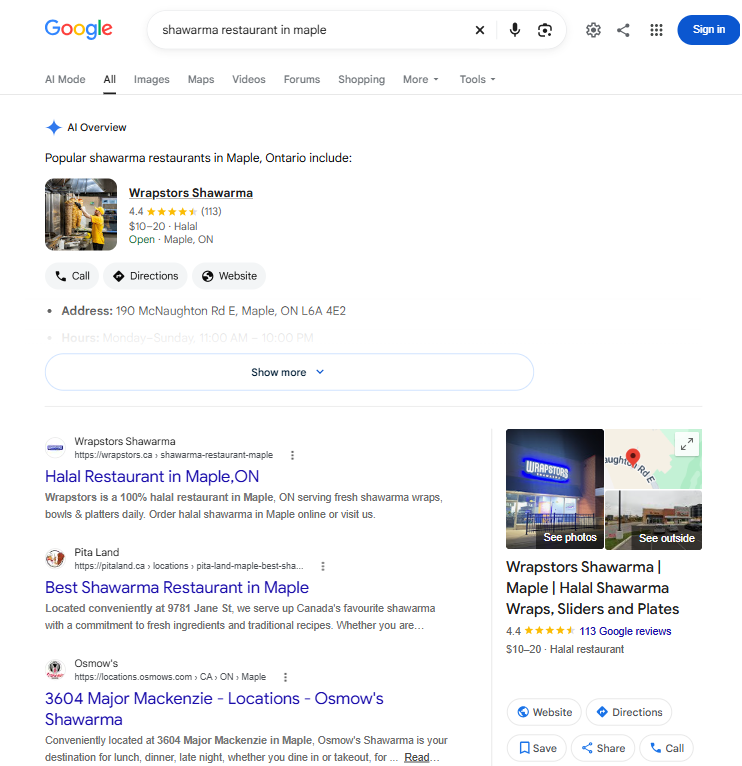Open the Osmow's Shawarma locations result
Screen dimensions: 742x766
coord(214,709)
